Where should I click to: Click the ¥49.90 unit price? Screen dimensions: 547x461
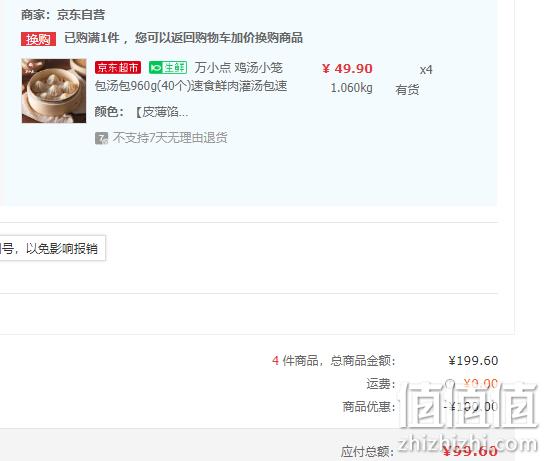click(x=347, y=69)
